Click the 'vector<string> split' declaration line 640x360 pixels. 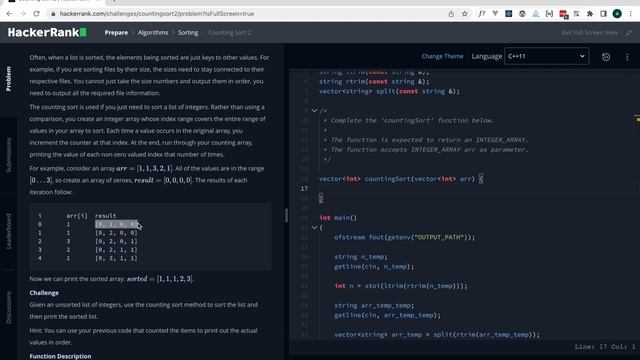tap(389, 91)
